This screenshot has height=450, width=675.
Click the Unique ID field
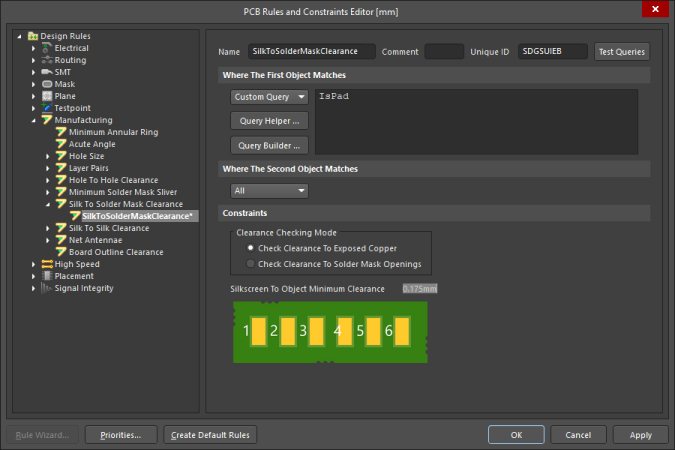[552, 51]
